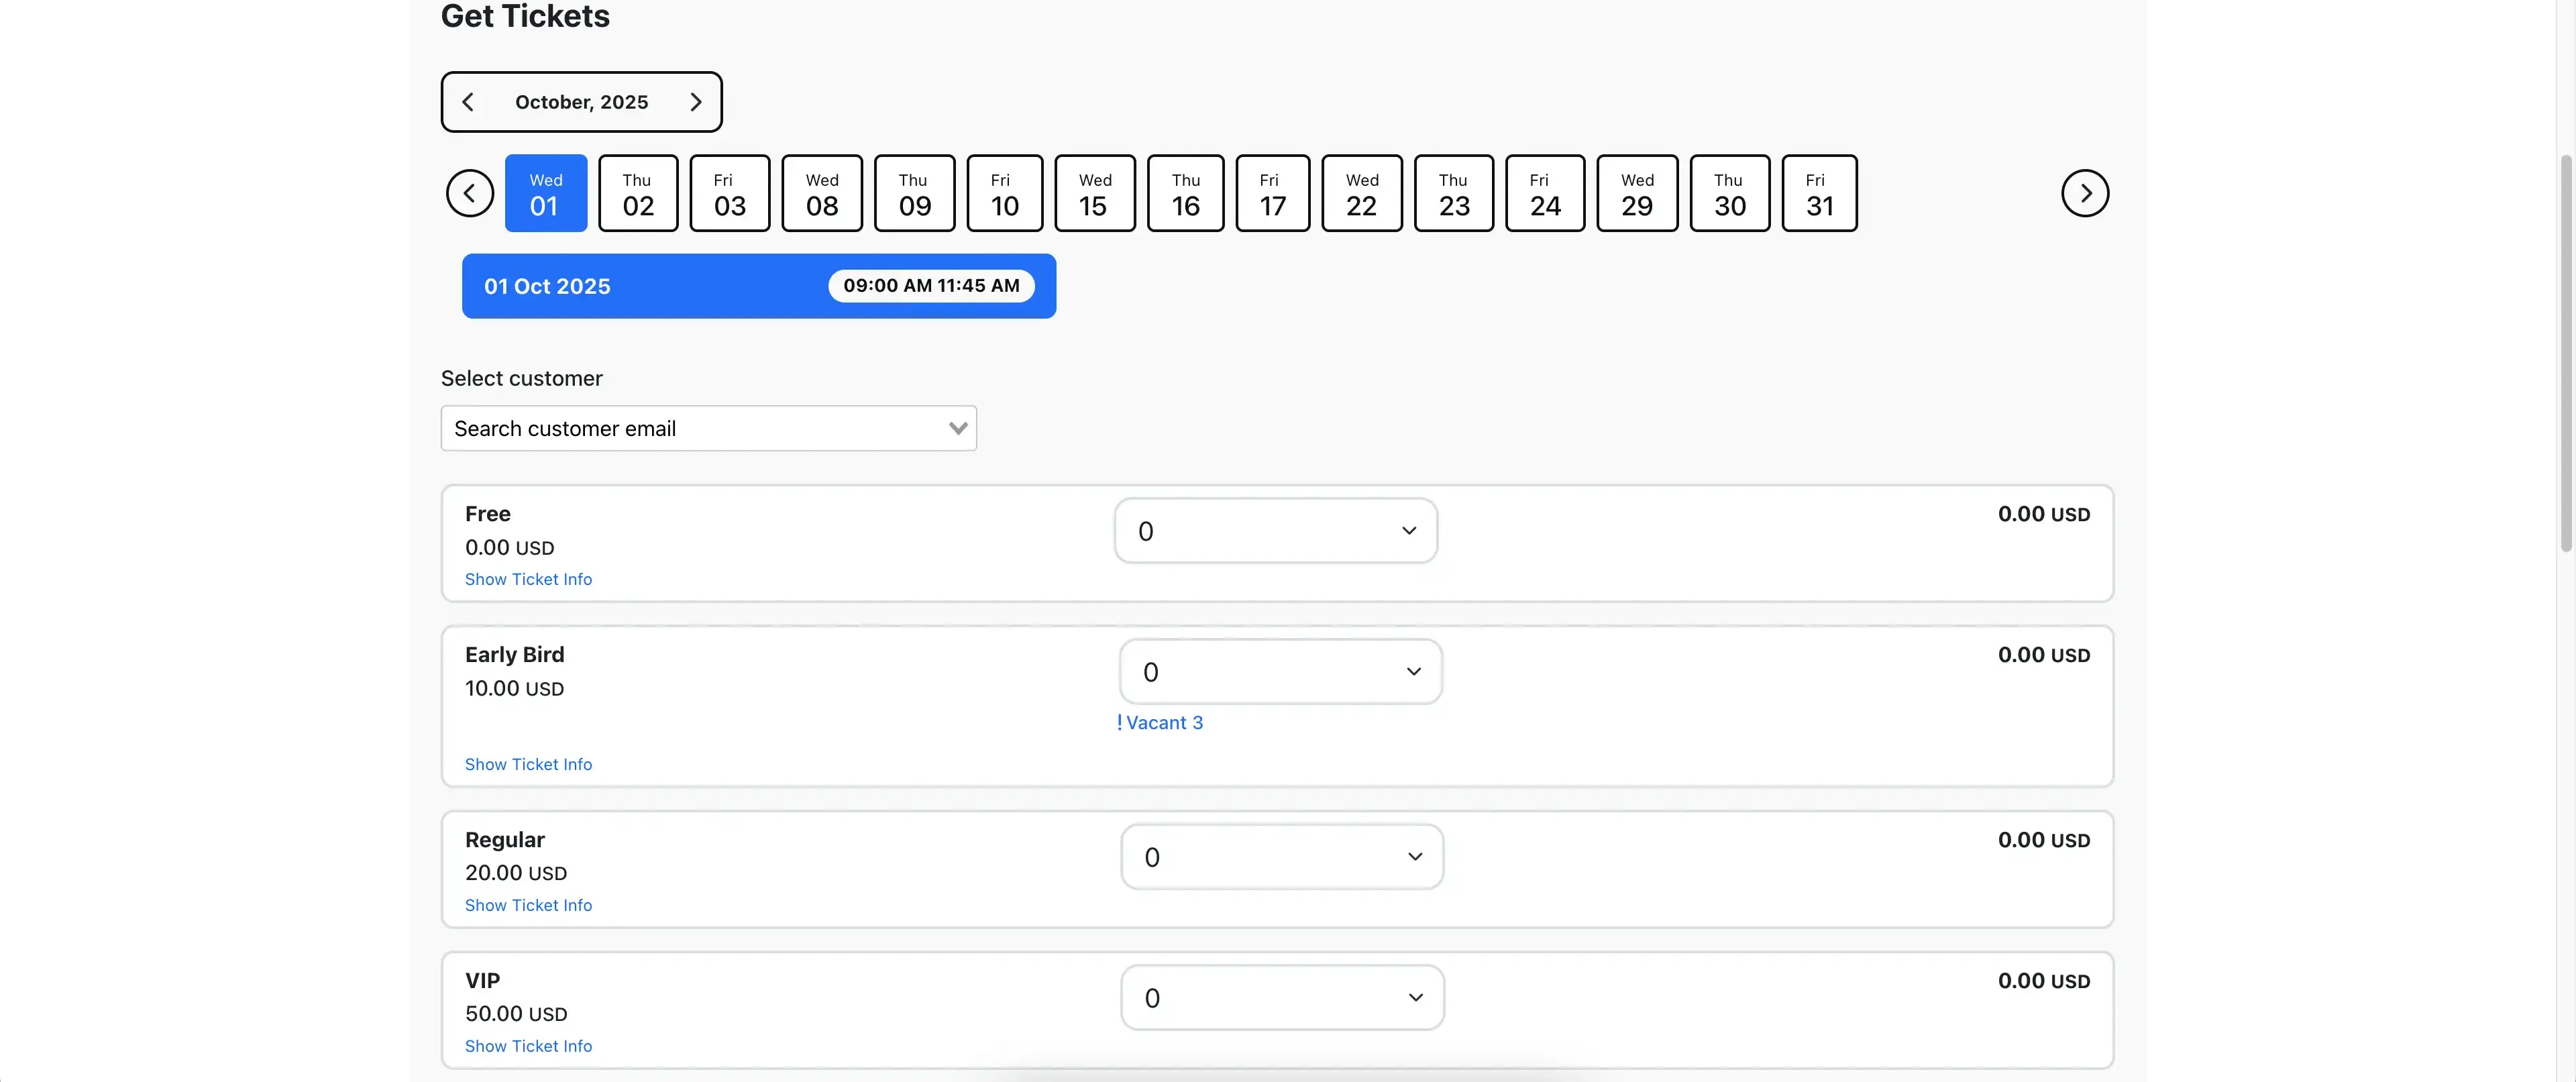This screenshot has height=1082, width=2576.
Task: Show Ticket Info for the Regular ticket
Action: point(529,904)
